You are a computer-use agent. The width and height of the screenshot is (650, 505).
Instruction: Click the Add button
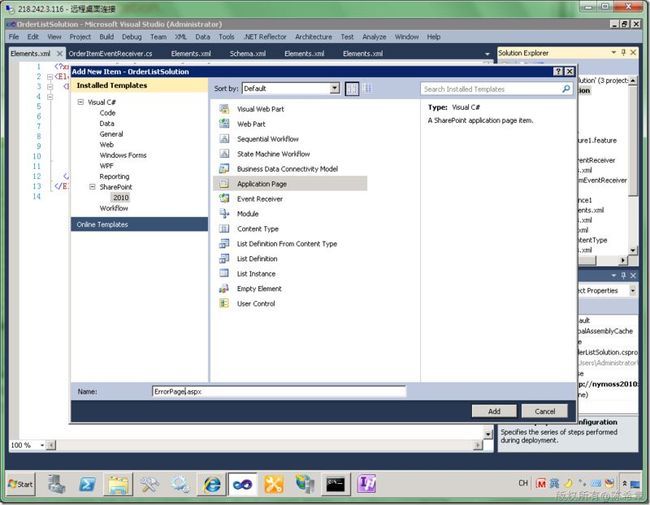pos(494,411)
